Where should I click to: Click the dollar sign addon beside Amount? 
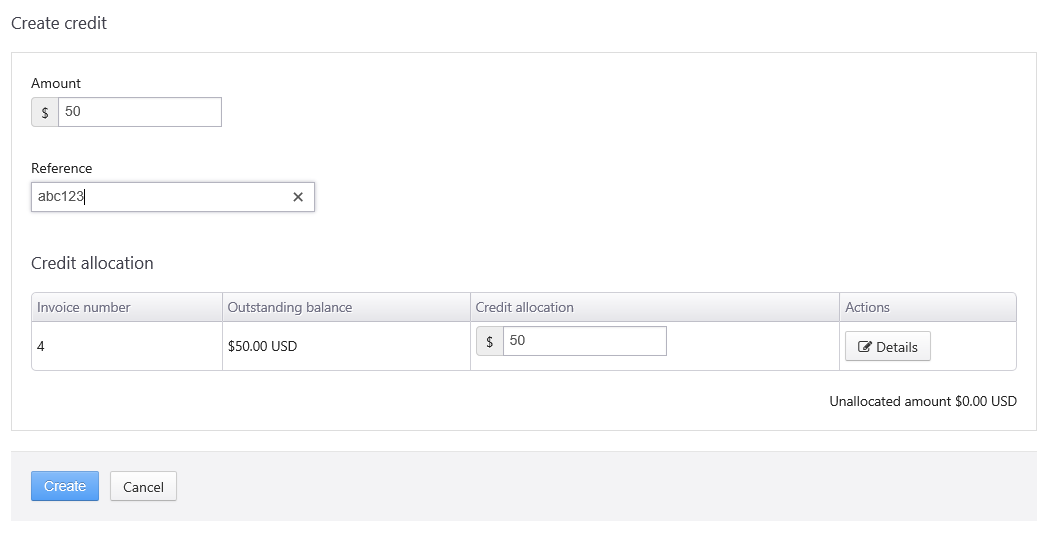coord(45,112)
